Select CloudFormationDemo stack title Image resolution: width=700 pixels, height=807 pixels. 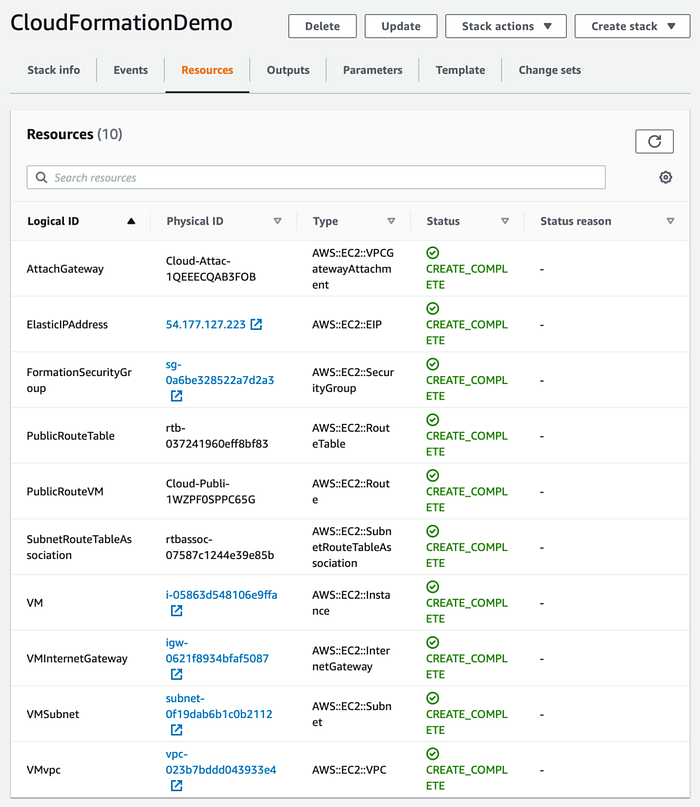point(121,23)
